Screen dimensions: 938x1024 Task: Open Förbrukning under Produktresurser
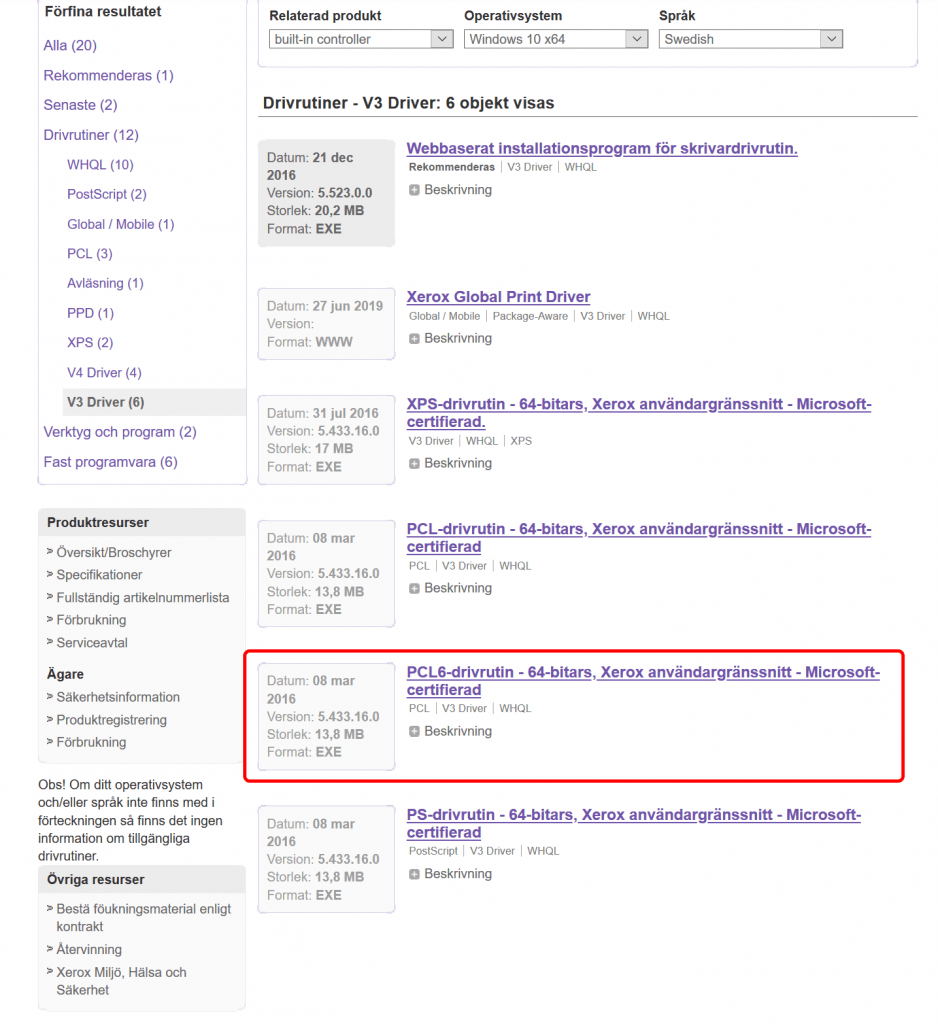91,620
